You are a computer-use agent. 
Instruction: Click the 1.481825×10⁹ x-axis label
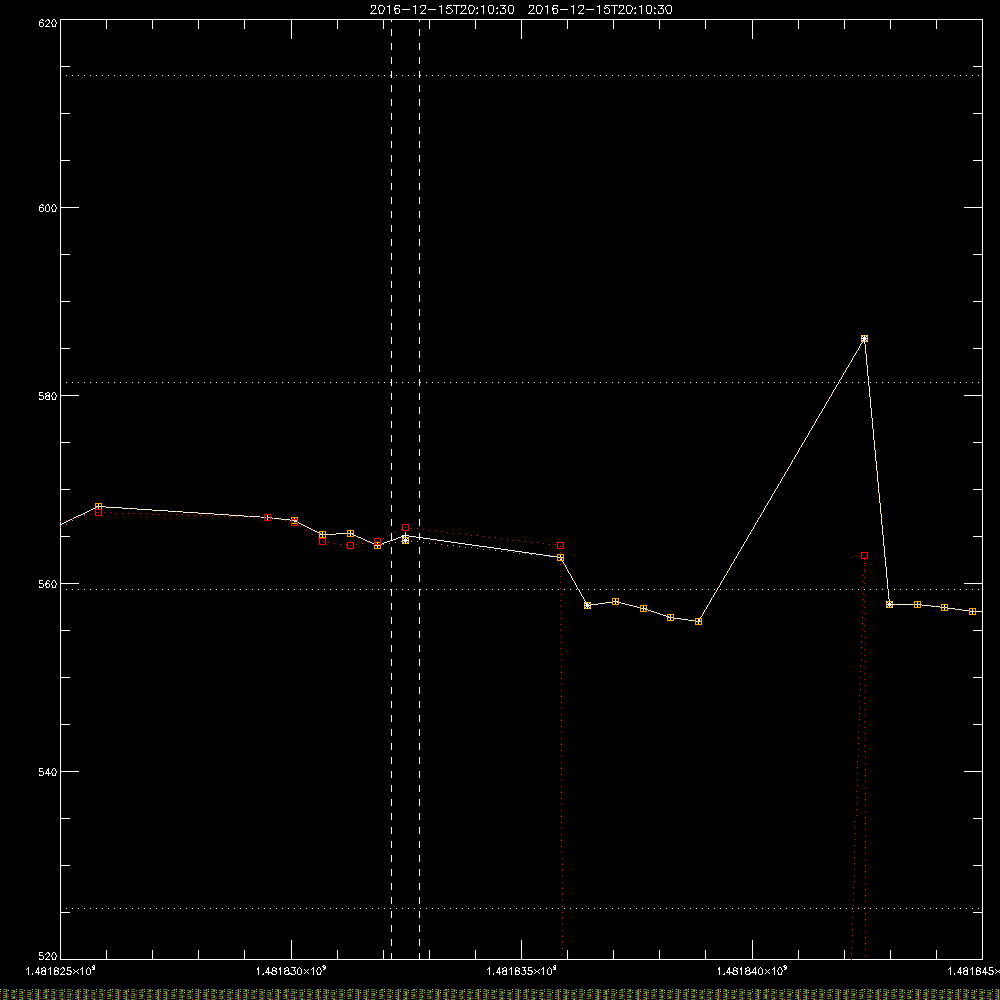click(61, 971)
